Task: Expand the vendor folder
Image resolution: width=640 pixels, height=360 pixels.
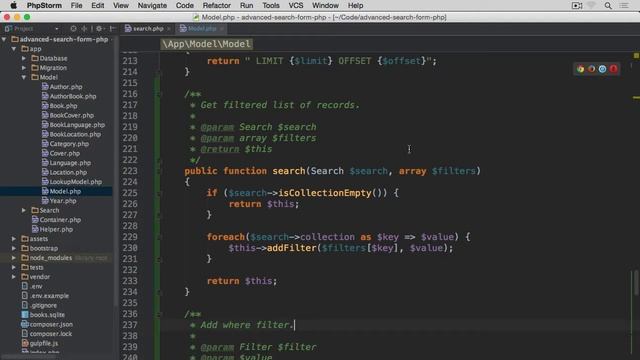Action: pyautogui.click(x=14, y=277)
